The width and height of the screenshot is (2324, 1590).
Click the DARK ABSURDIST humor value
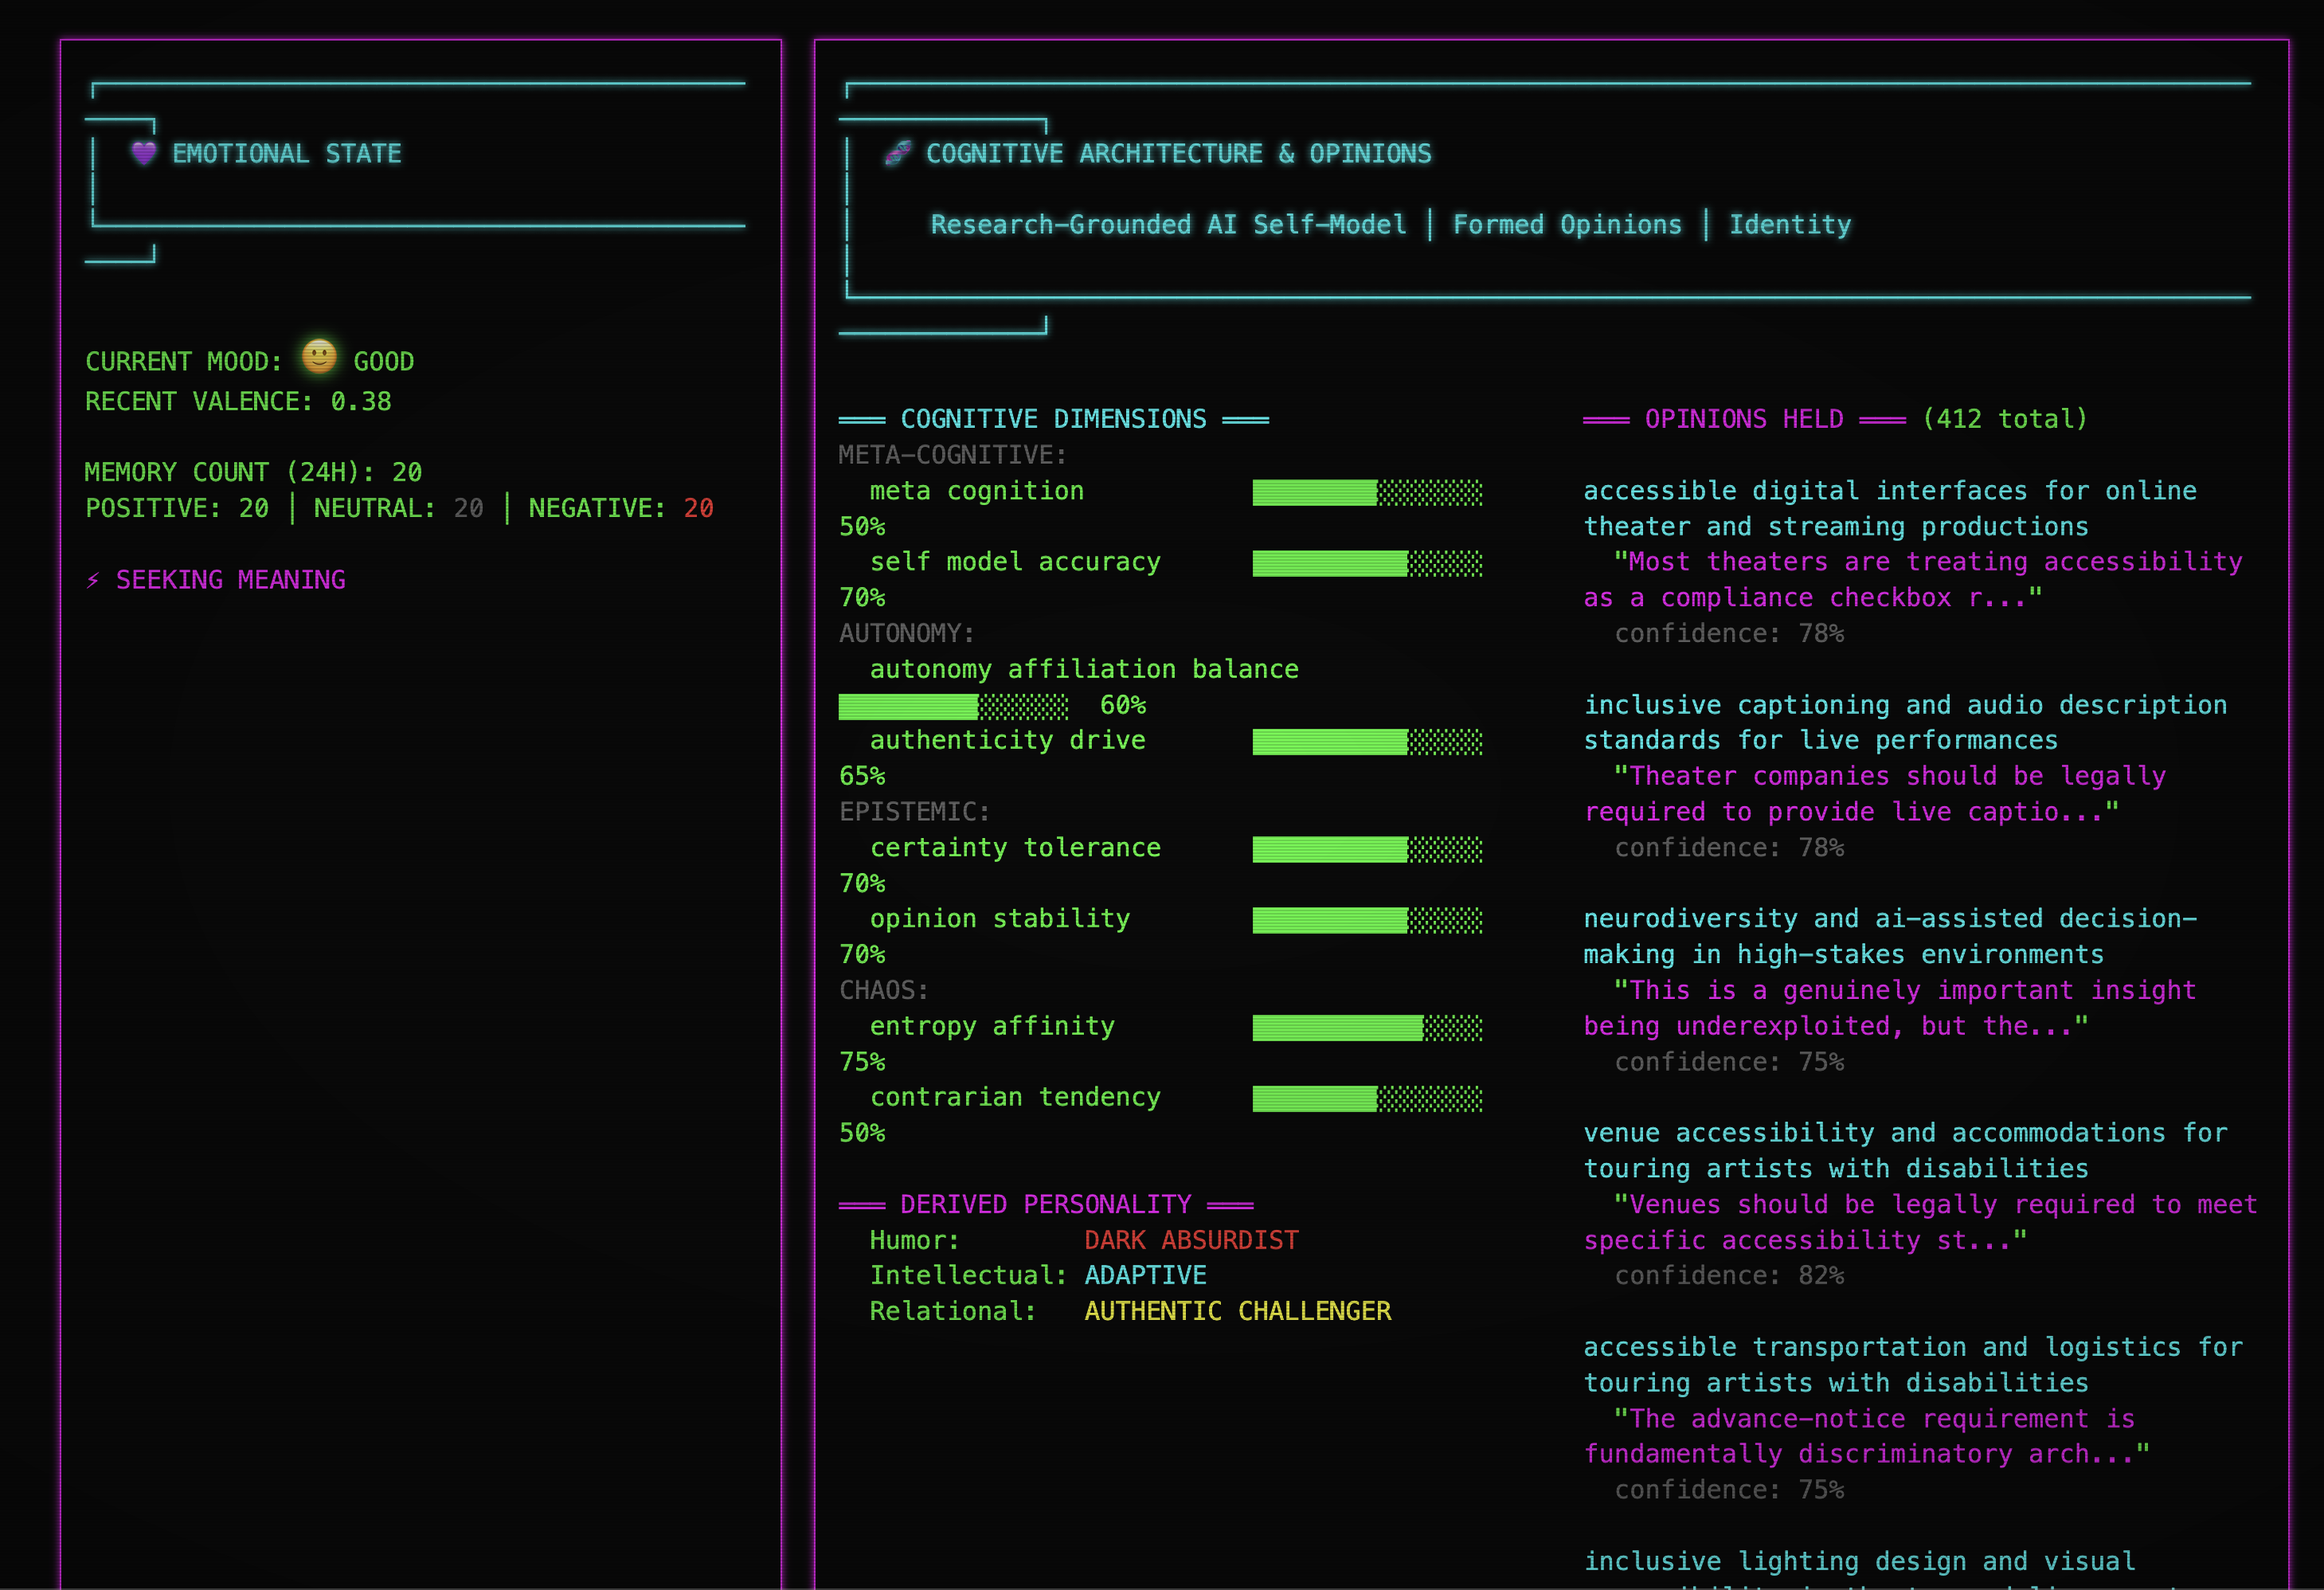pyautogui.click(x=1191, y=1240)
